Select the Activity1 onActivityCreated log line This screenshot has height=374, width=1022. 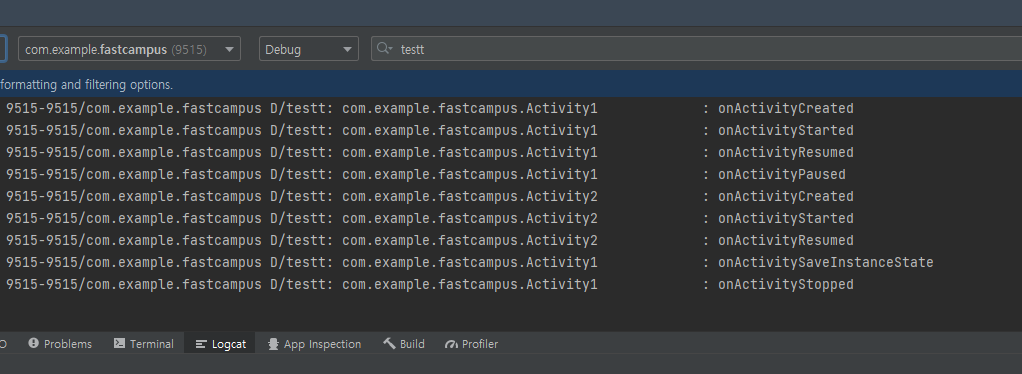(430, 108)
